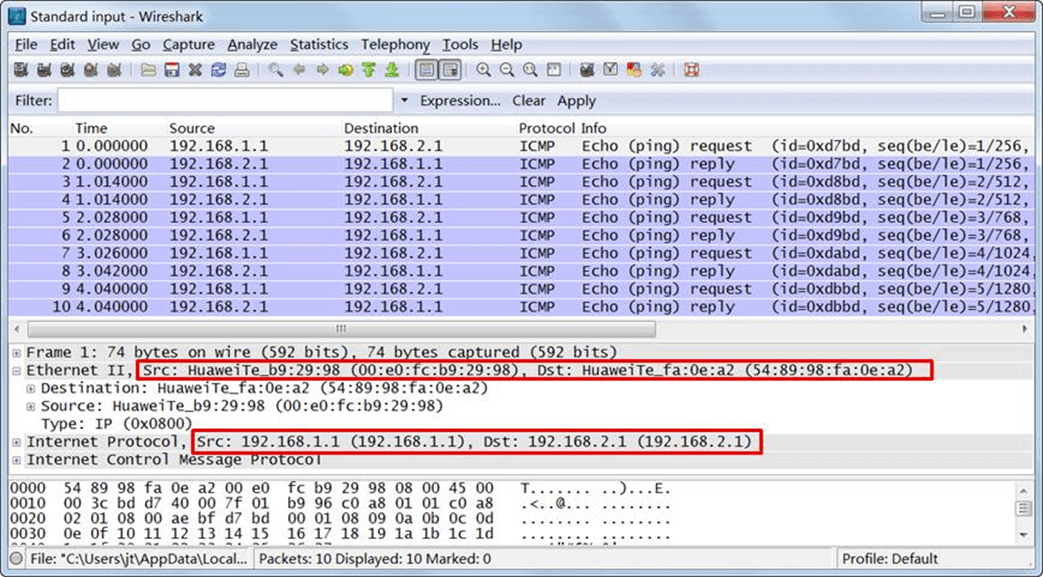Expand the Frame 1 tree node
This screenshot has width=1043, height=577.
(x=17, y=353)
